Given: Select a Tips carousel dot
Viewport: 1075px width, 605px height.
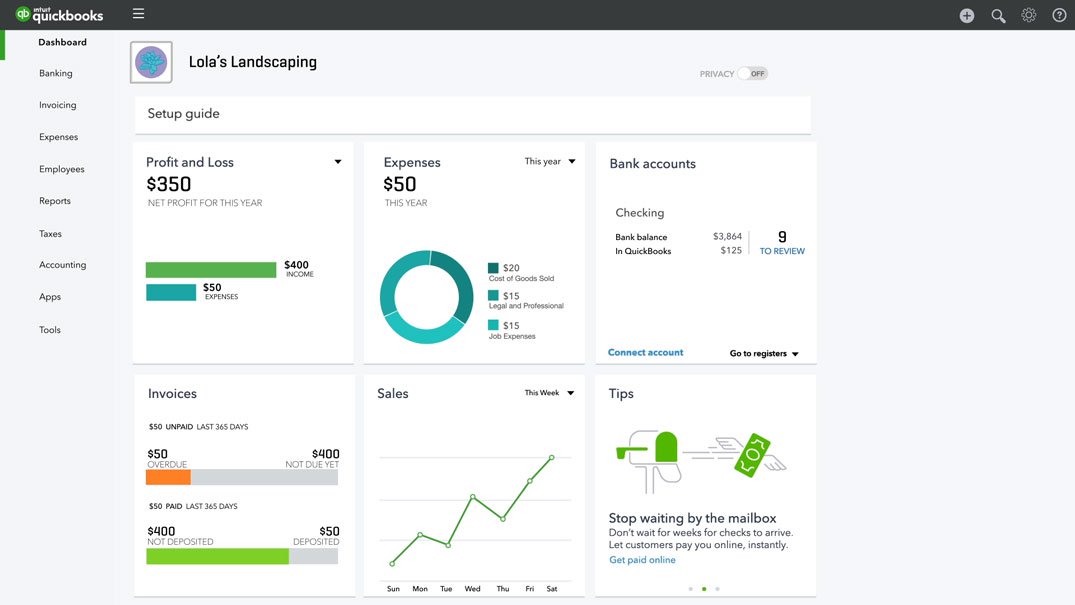Looking at the screenshot, I should [703, 587].
